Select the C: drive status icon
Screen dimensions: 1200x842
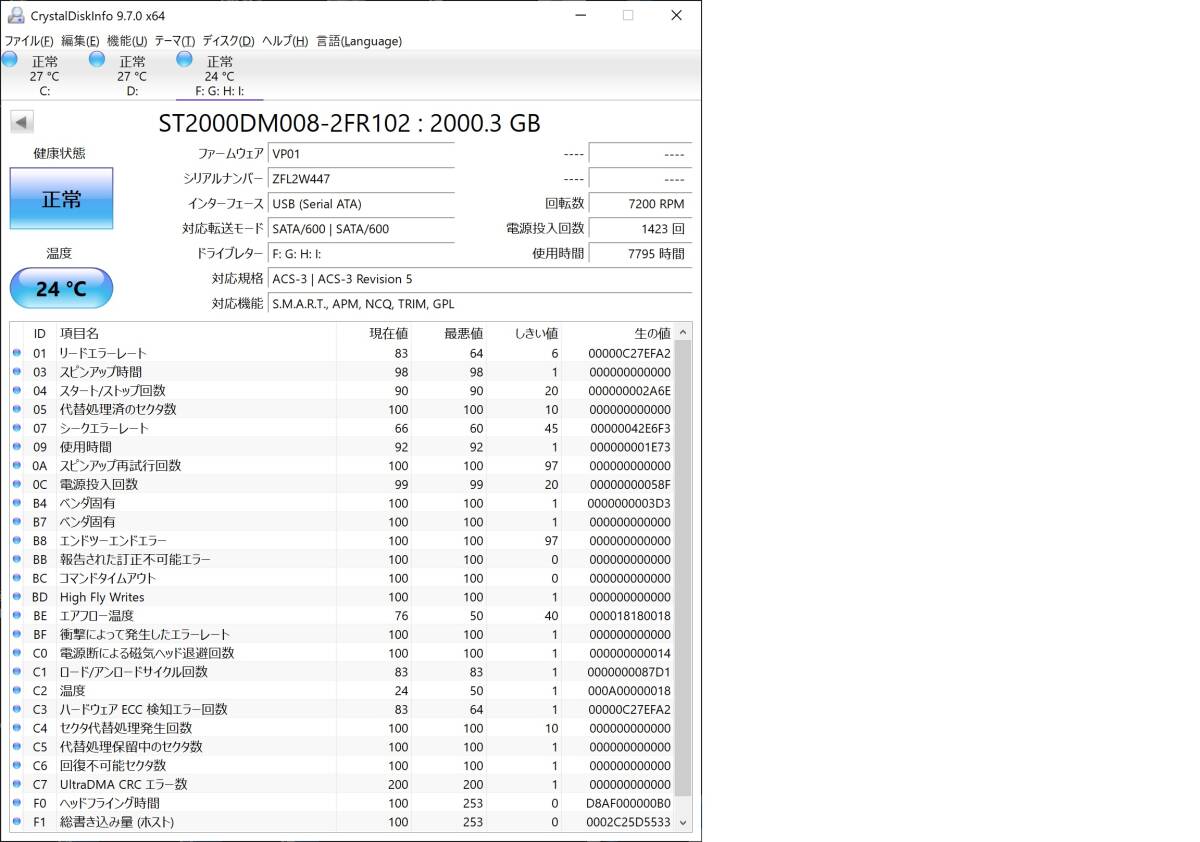coord(10,60)
